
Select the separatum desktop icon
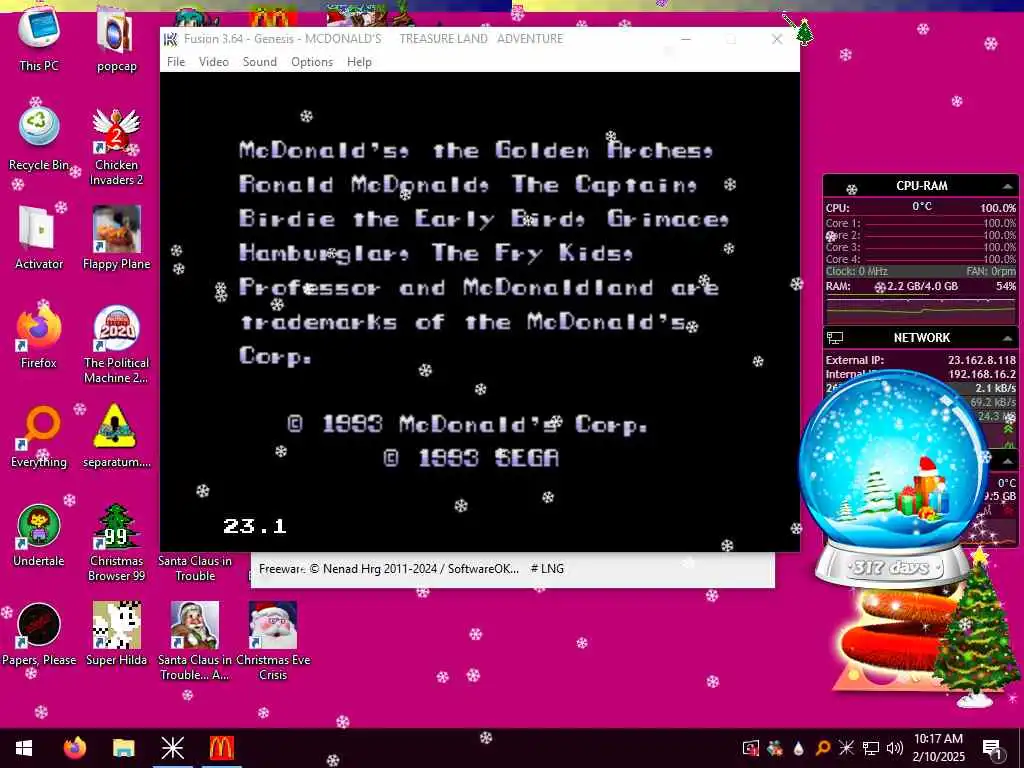pyautogui.click(x=116, y=436)
